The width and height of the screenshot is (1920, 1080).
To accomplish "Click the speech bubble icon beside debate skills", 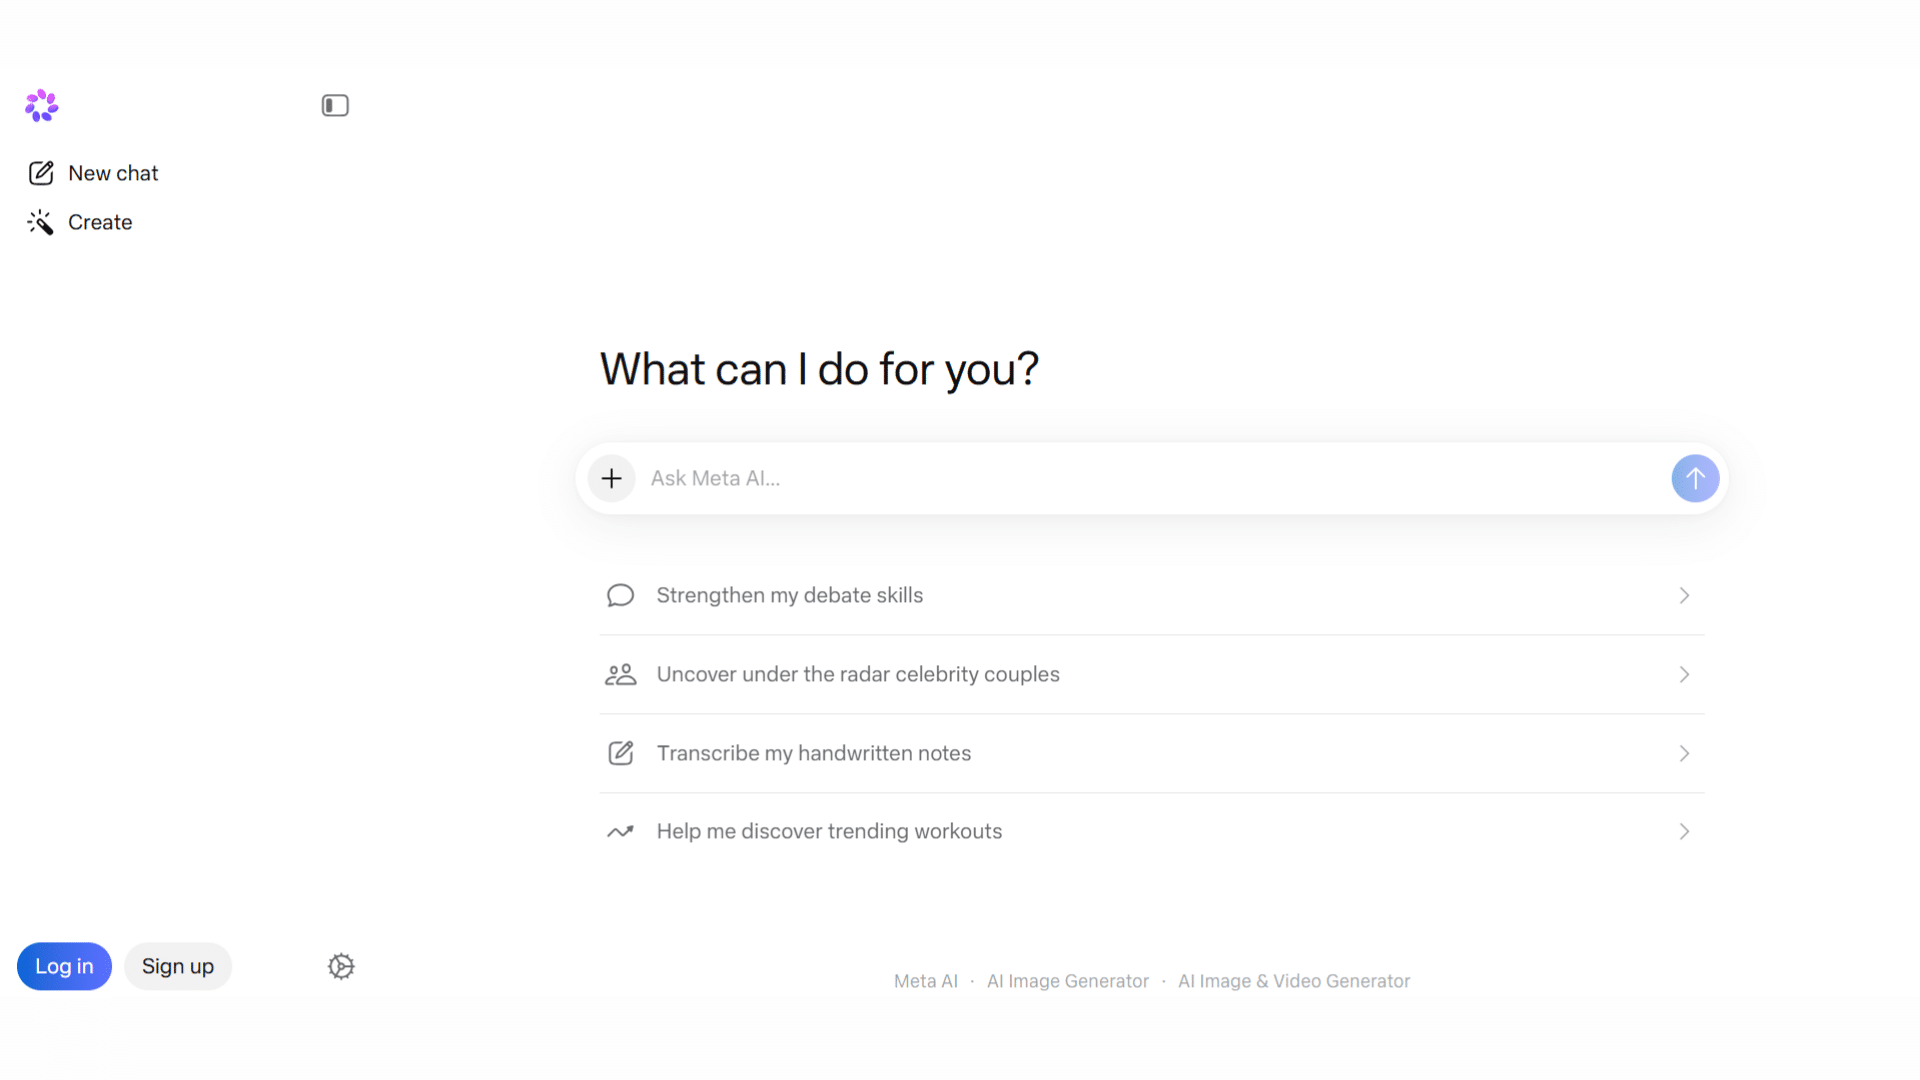I will (620, 595).
